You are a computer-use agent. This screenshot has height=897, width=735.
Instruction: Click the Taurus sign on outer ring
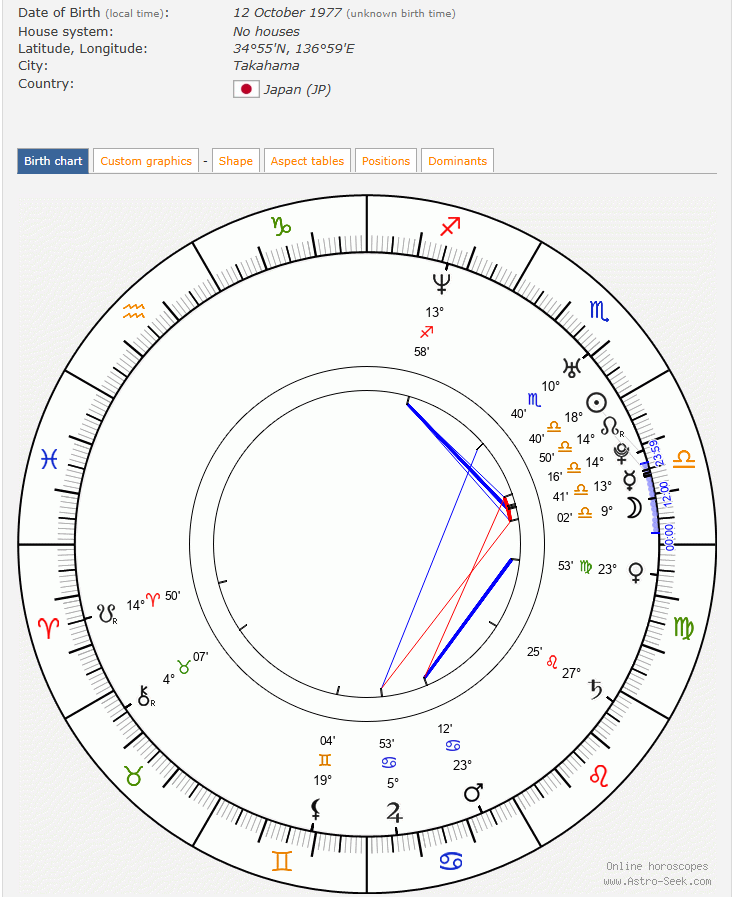pos(134,776)
